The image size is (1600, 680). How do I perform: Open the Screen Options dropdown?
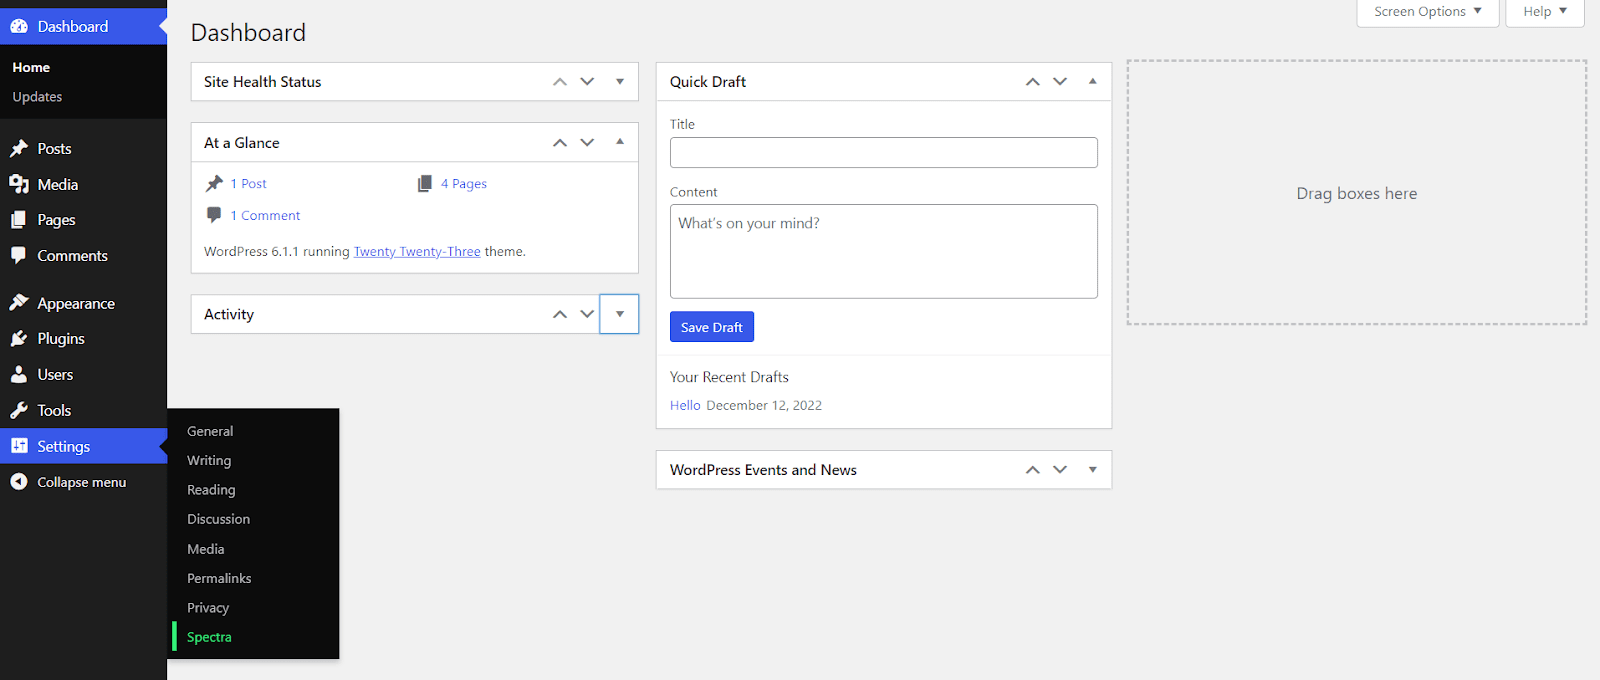coord(1428,12)
